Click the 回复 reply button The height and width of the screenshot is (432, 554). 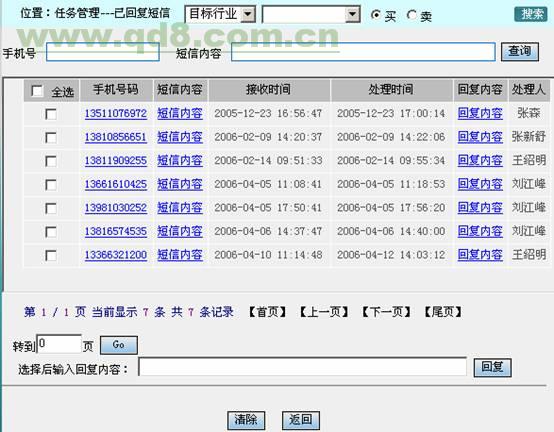[x=492, y=367]
